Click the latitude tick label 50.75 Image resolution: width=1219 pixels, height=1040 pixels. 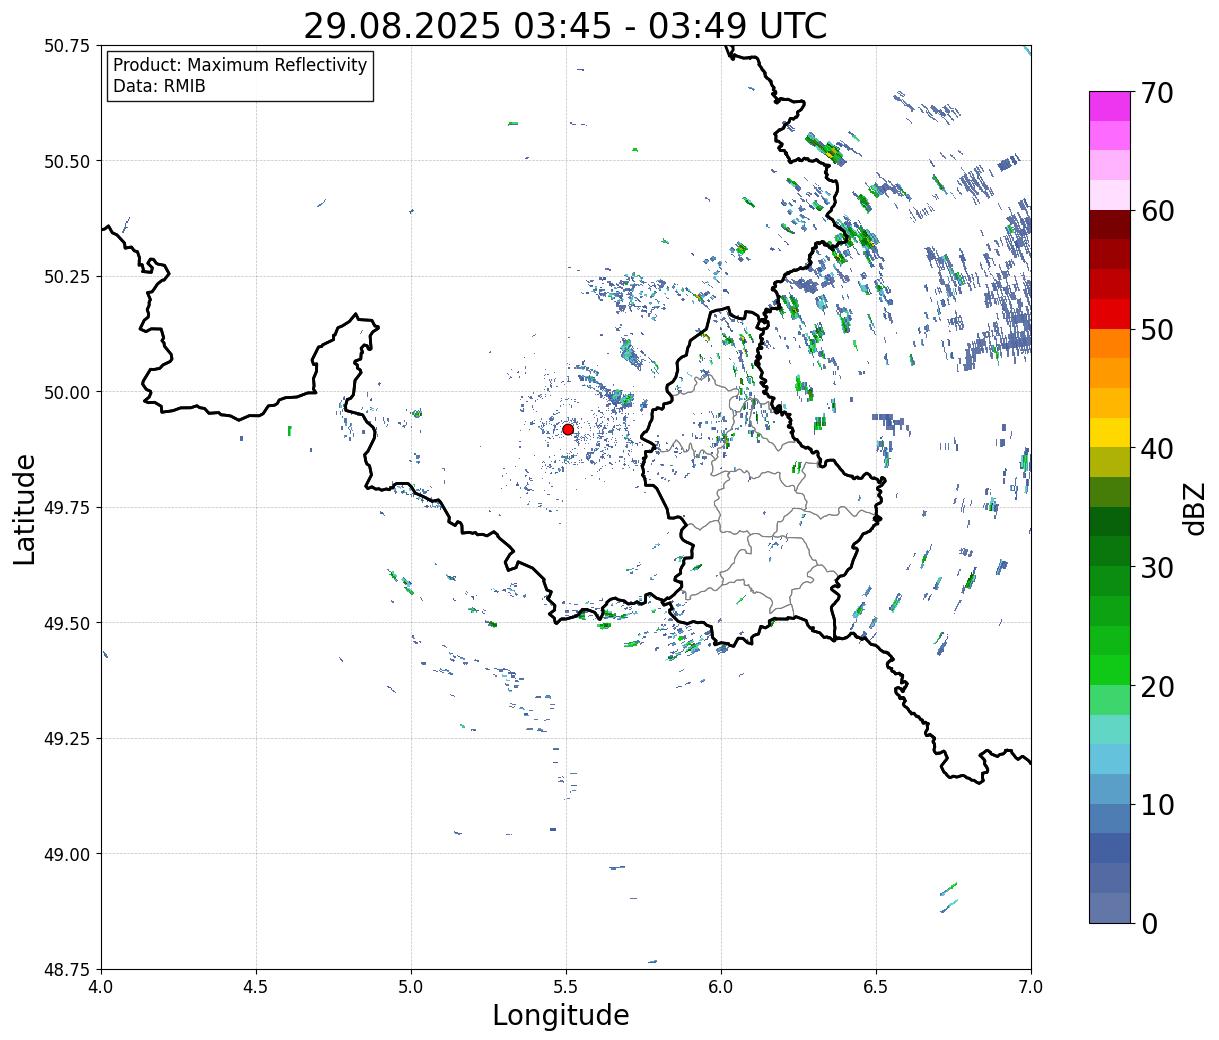coord(67,46)
